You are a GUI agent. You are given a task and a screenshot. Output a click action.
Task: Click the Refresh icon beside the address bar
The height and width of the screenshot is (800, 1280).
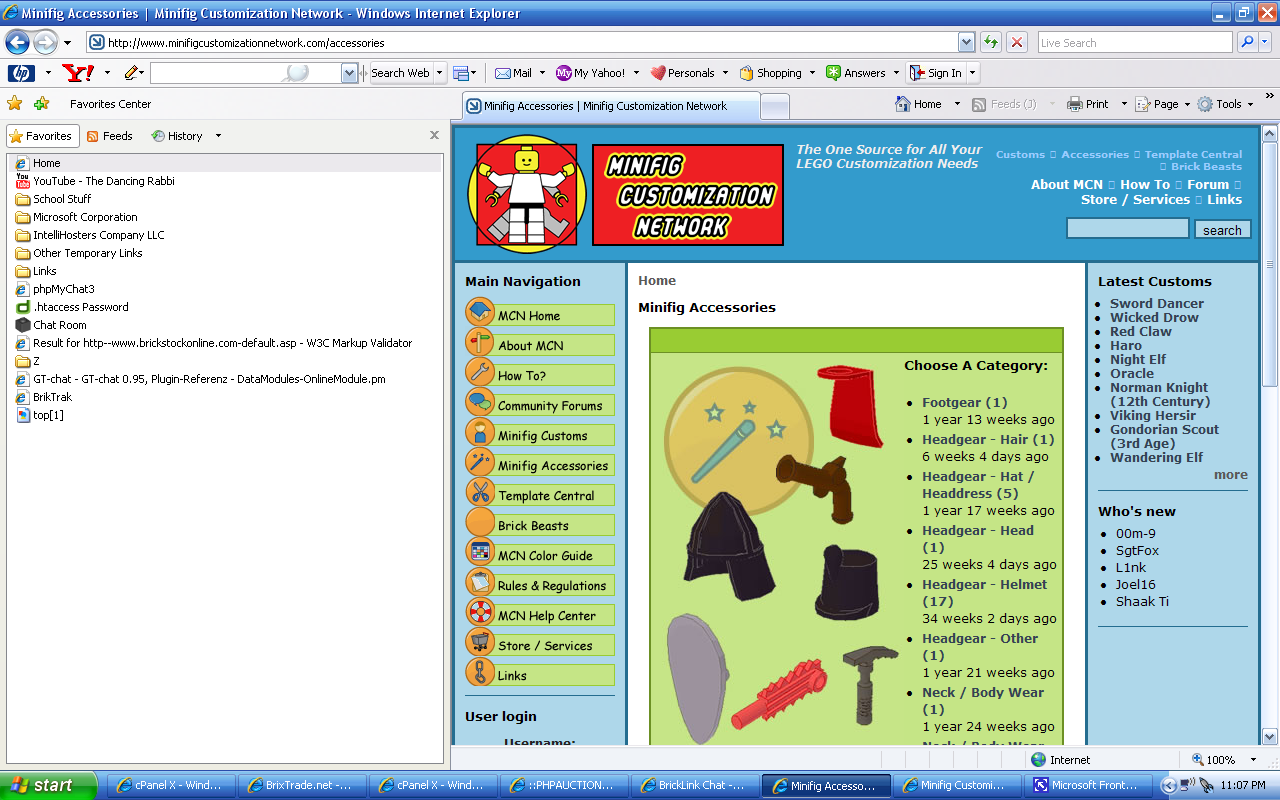[990, 42]
